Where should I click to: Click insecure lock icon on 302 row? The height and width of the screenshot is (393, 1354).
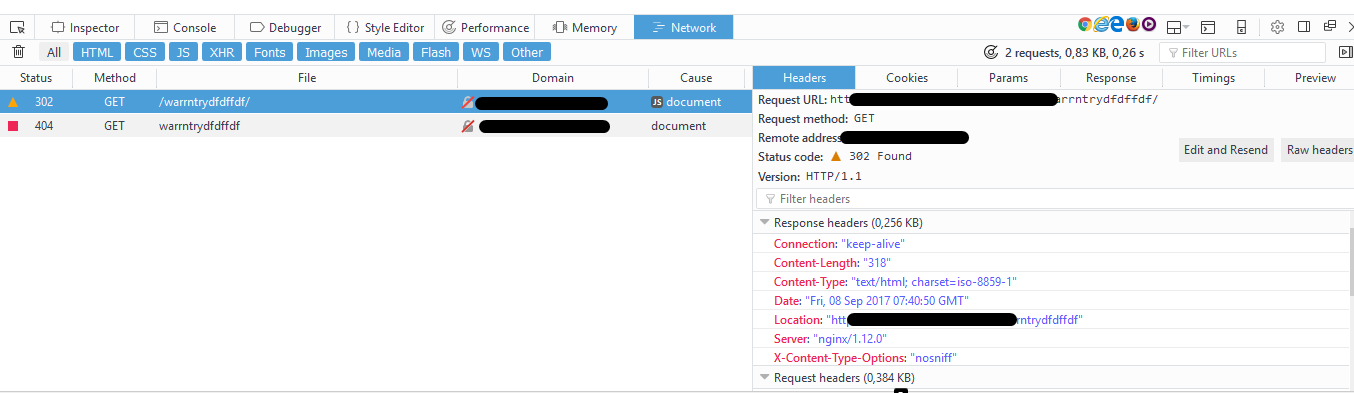(468, 102)
